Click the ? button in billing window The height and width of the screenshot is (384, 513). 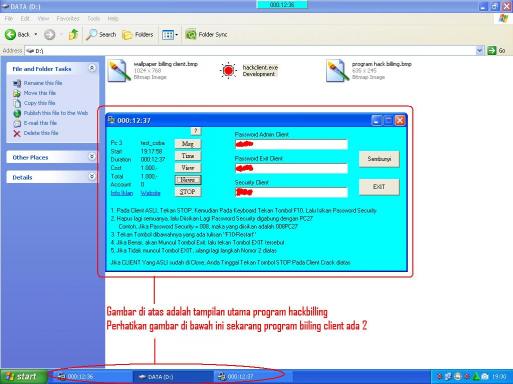[196, 131]
